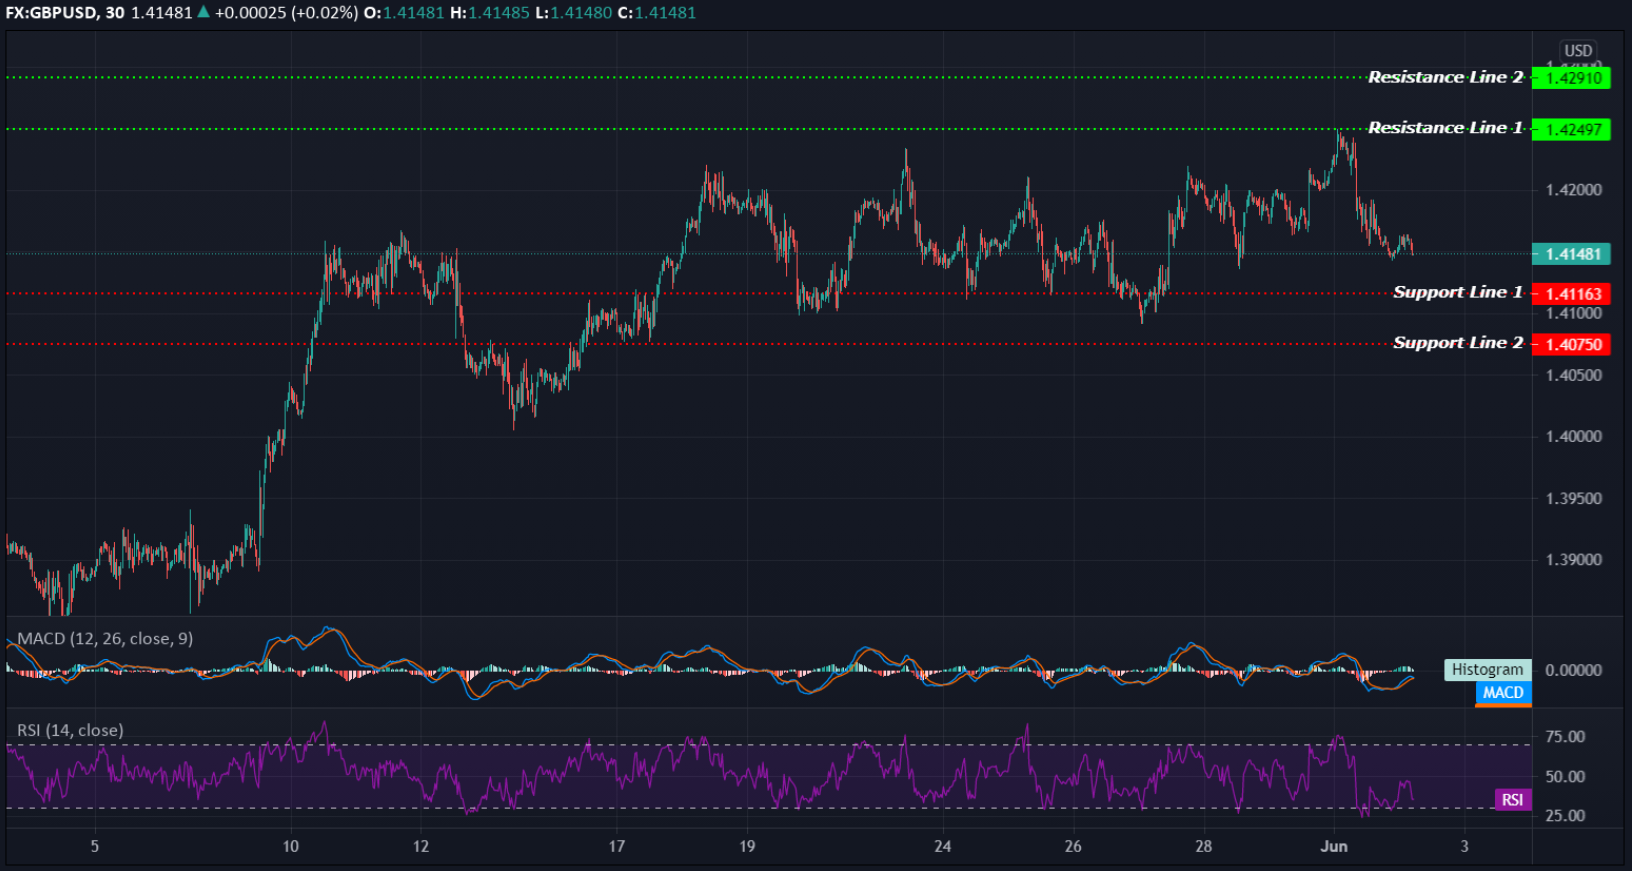Select the 30 interval value in header
1632x871 pixels.
click(115, 13)
